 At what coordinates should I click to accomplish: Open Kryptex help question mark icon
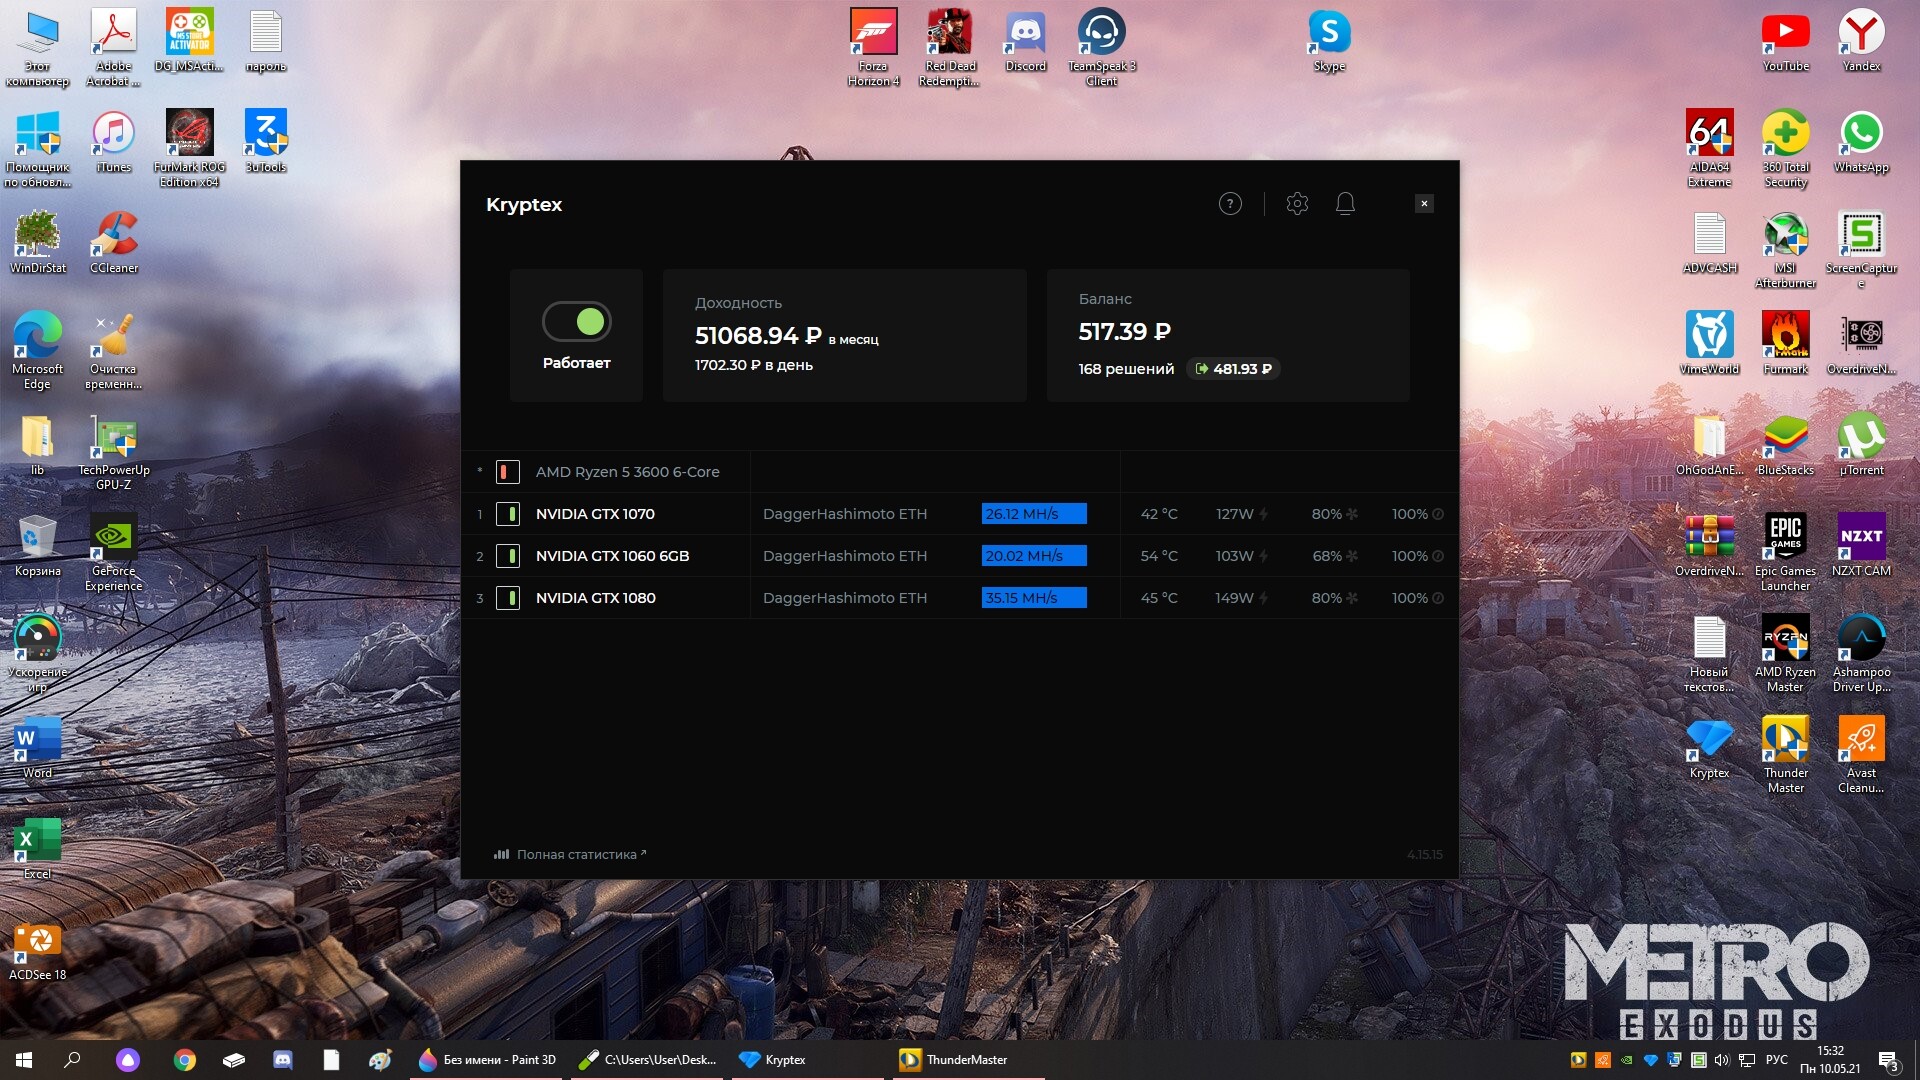click(x=1230, y=204)
